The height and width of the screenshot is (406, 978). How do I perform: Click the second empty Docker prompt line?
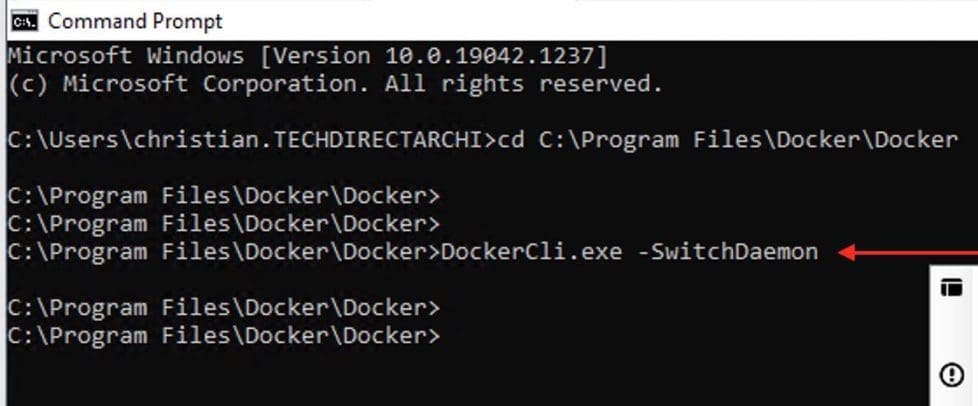pyautogui.click(x=223, y=222)
